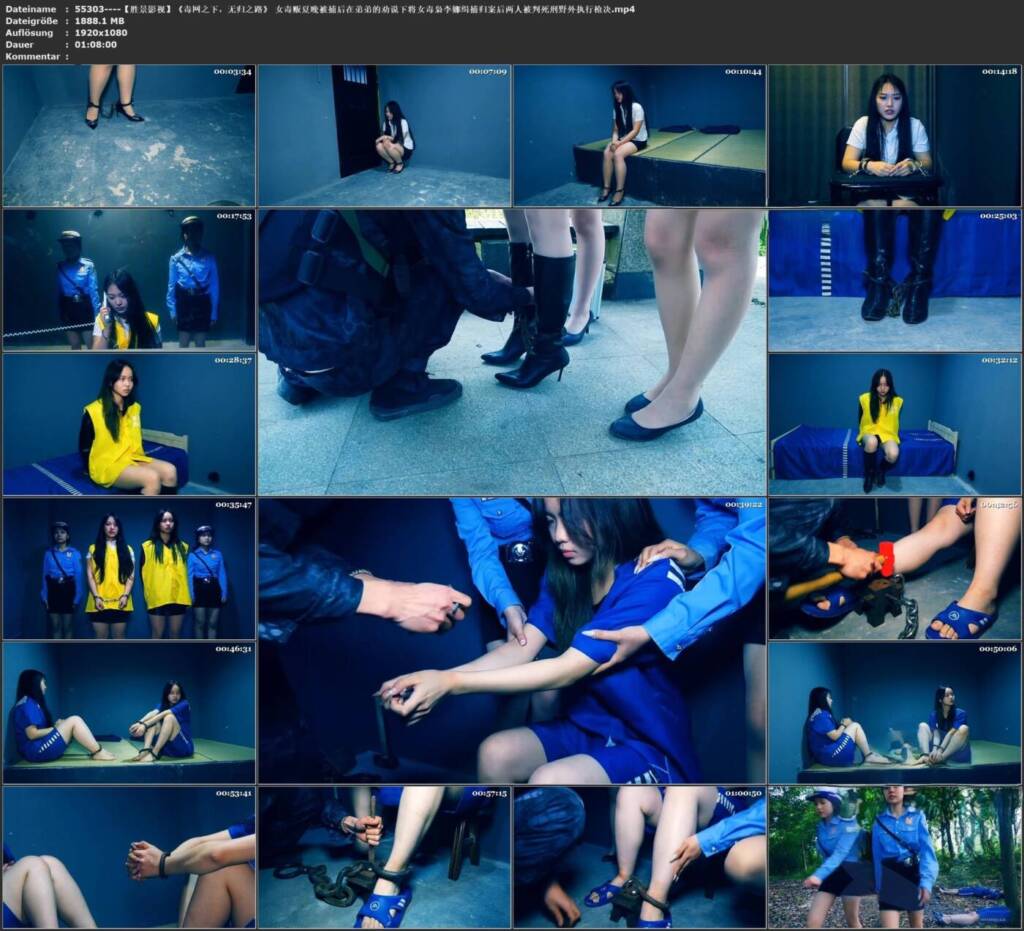Open the large outdoor pavement frame with black boots
Screen dimensions: 1024x931
[512, 352]
